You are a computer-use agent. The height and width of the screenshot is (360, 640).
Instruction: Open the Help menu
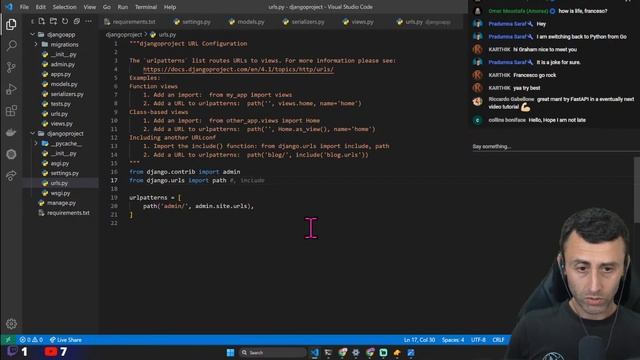click(170, 7)
